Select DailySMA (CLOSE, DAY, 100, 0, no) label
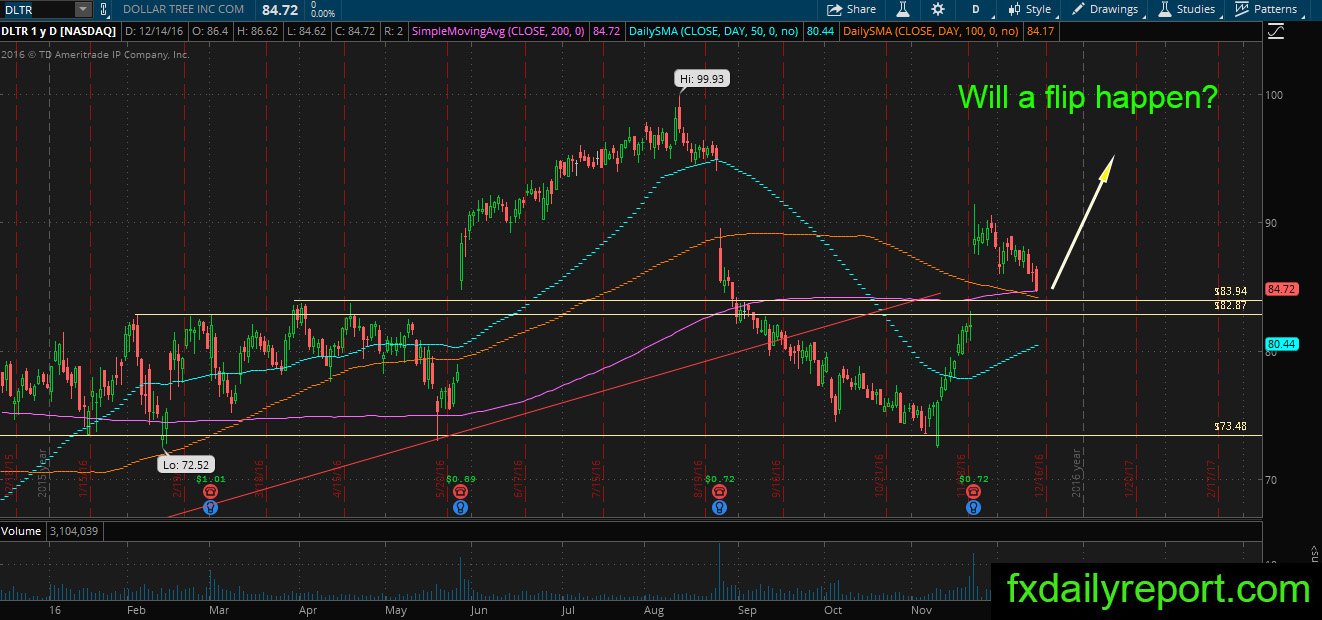This screenshot has width=1322, height=620. 931,32
